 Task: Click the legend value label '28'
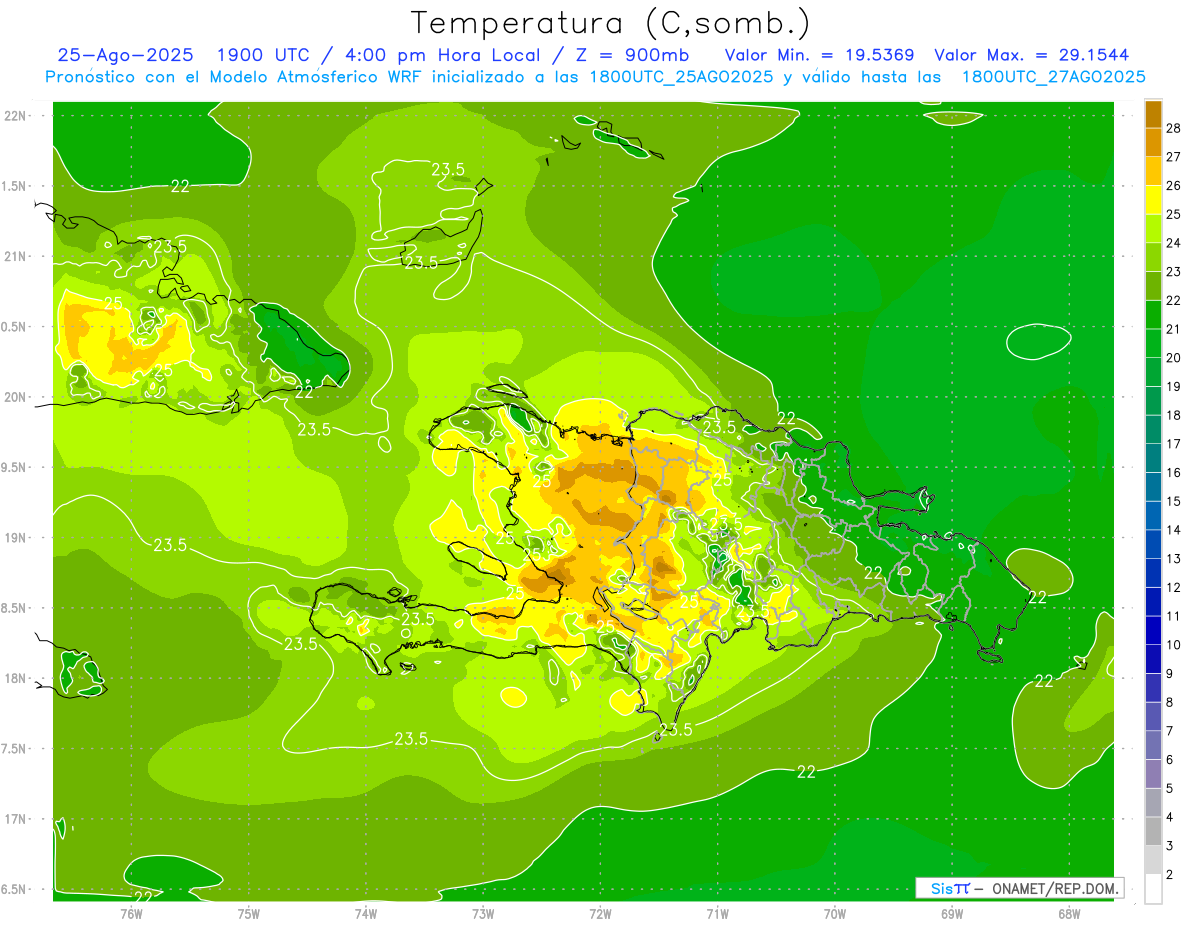[x=1173, y=128]
